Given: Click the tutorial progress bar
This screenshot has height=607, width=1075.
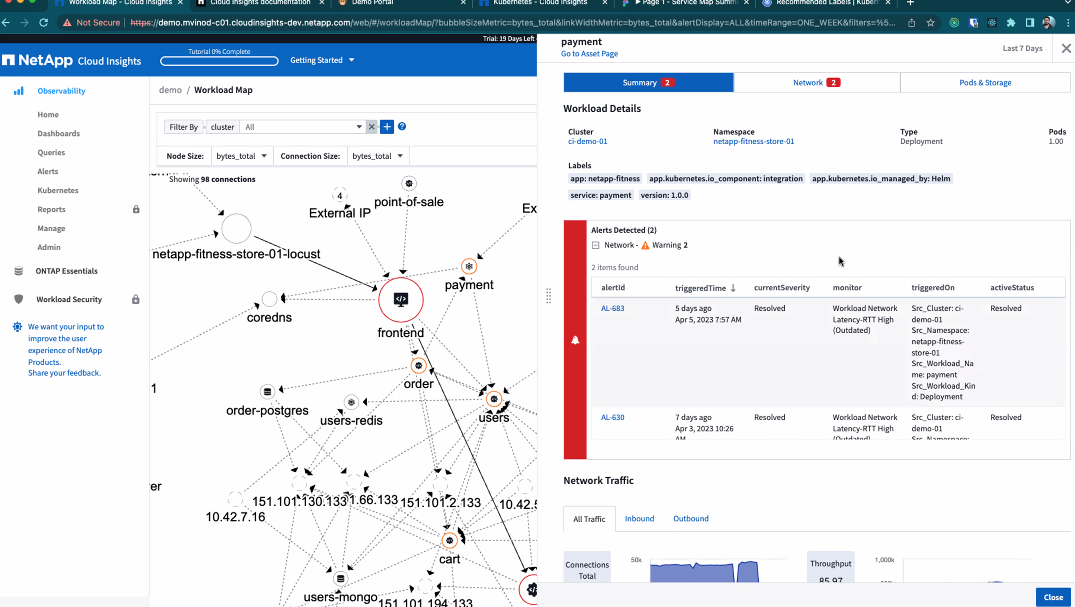Looking at the screenshot, I should coord(219,60).
